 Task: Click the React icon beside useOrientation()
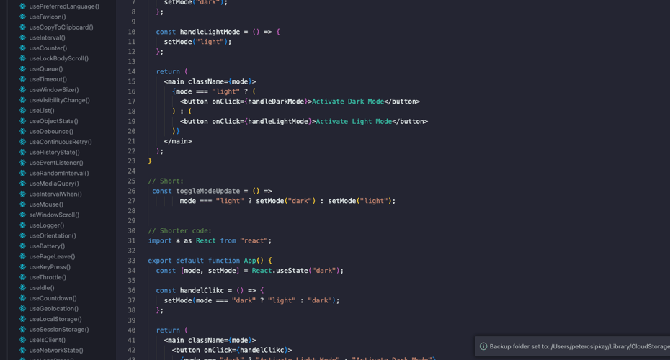(x=23, y=235)
